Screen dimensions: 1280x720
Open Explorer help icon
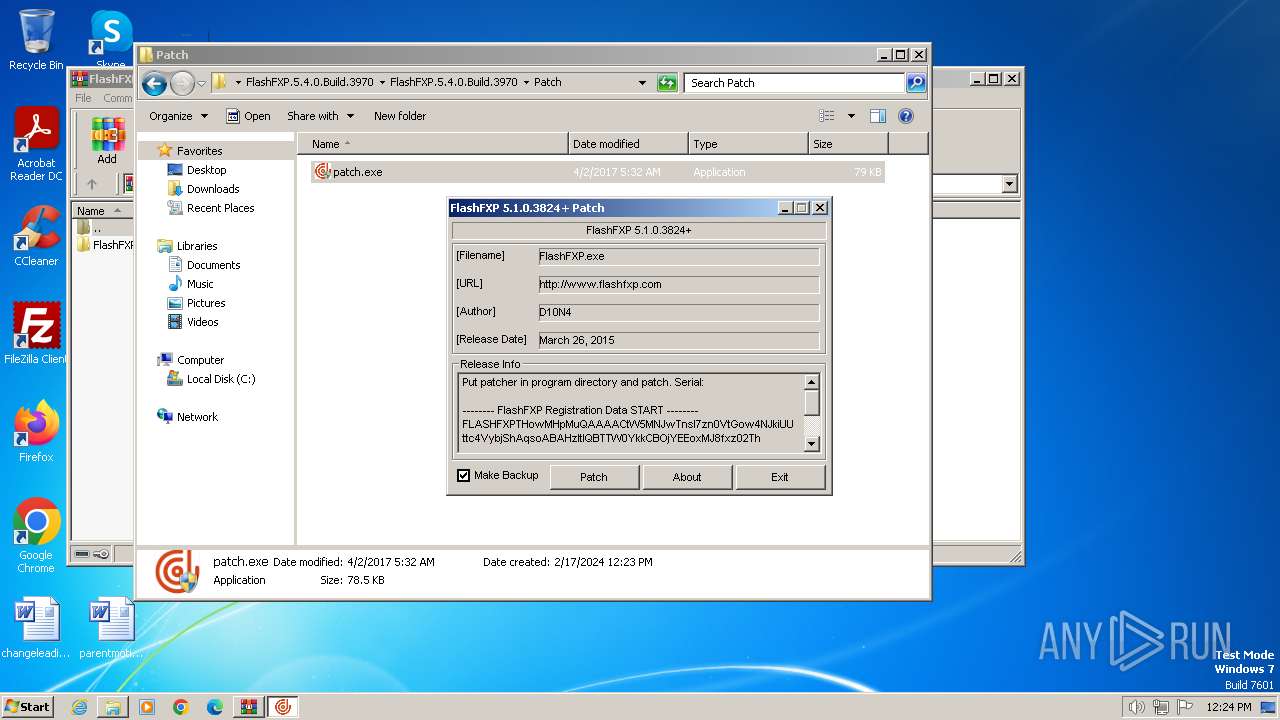pos(906,116)
